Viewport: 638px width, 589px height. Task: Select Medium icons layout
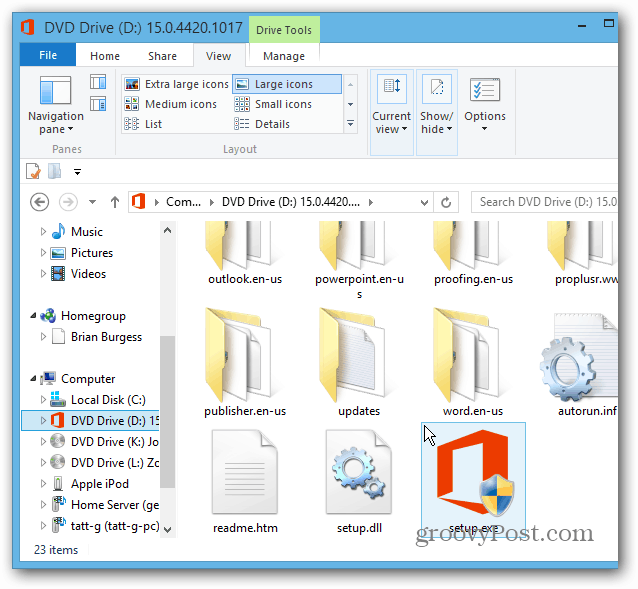coord(171,104)
